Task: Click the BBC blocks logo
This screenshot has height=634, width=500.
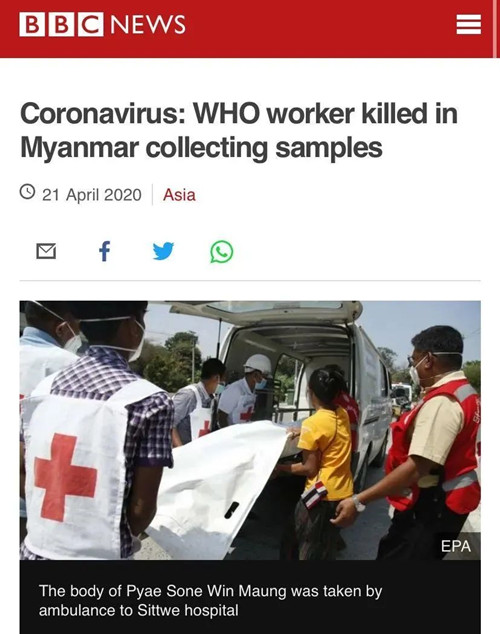Action: 61,24
